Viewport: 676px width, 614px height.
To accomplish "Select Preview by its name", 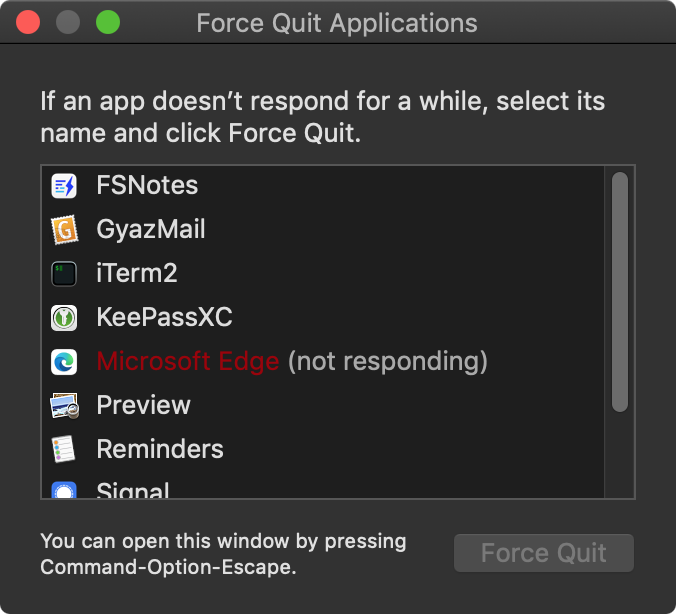I will (x=143, y=405).
